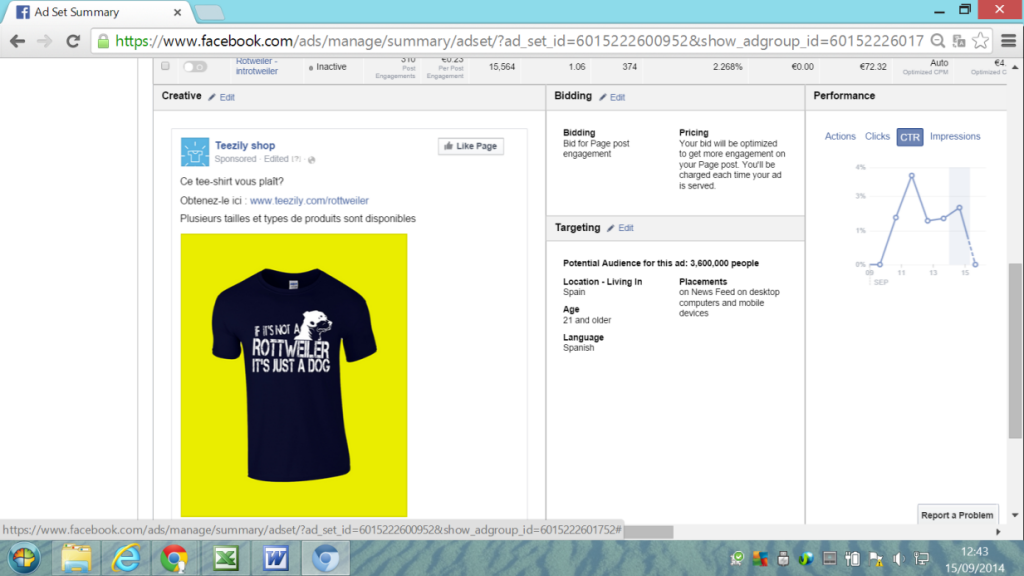
Task: Click the pencil icon beside Bidding
Action: tap(603, 97)
